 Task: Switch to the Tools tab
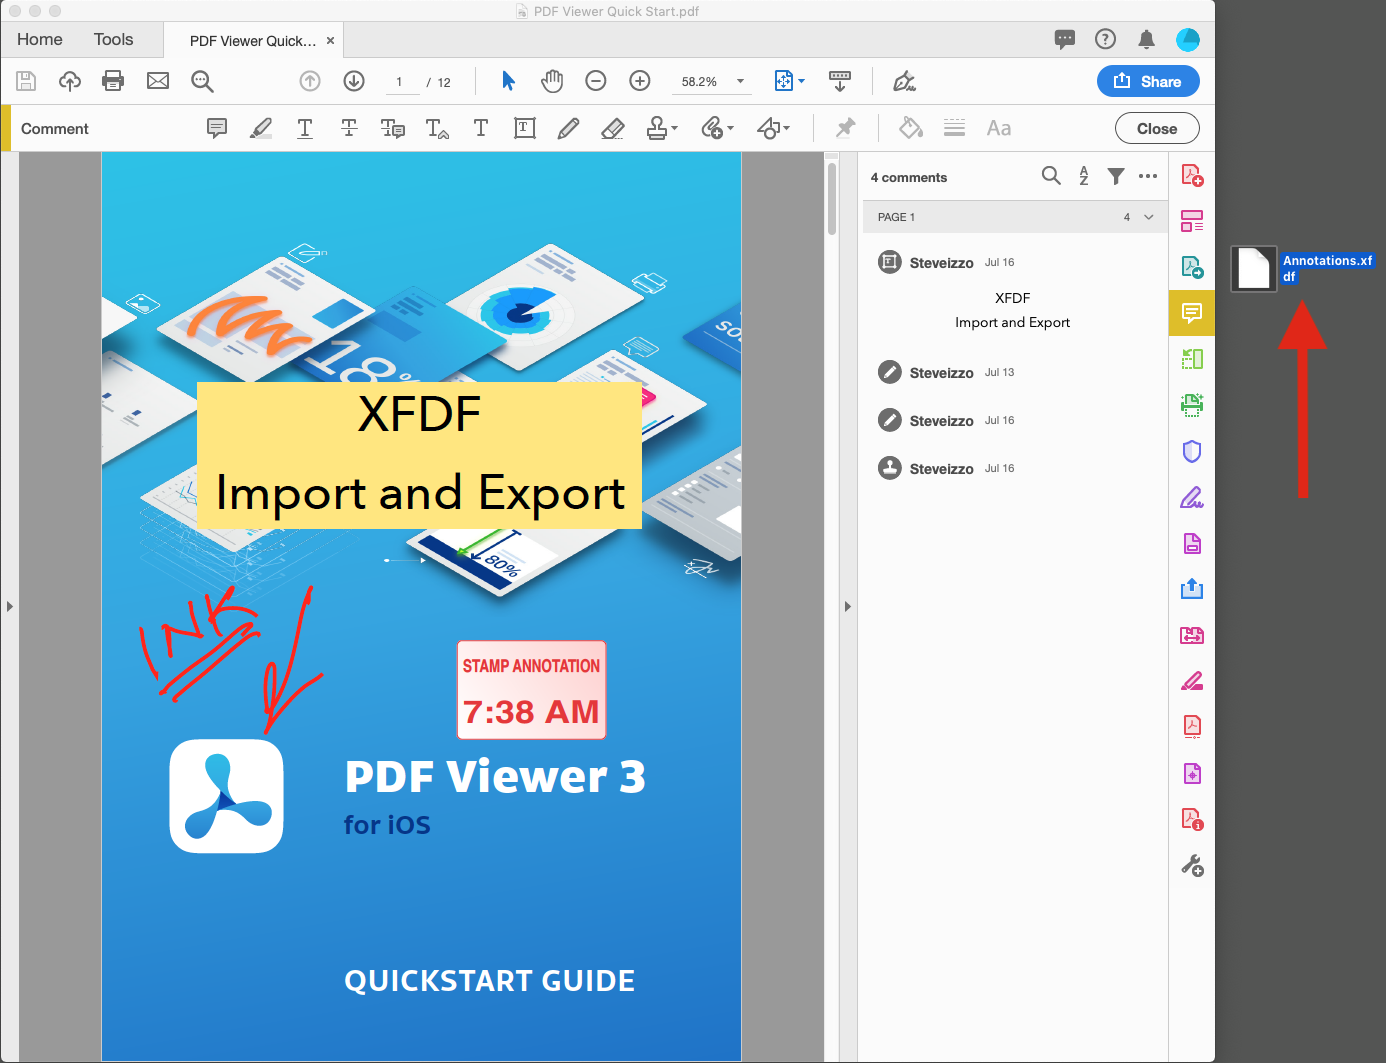click(x=113, y=39)
